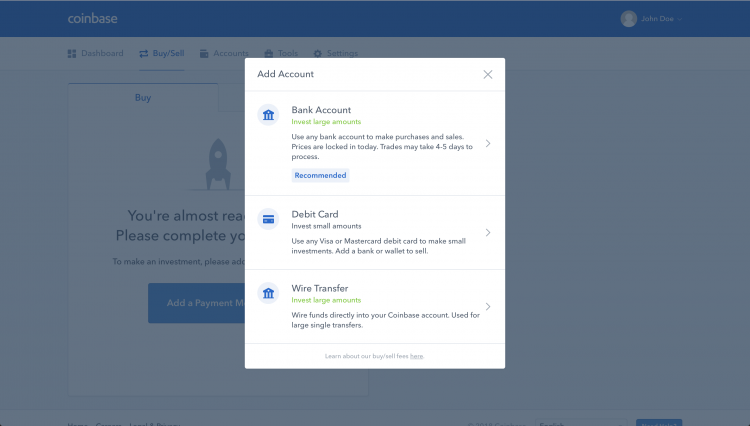Open Bank Account option via chevron
750x426 pixels.
click(488, 143)
